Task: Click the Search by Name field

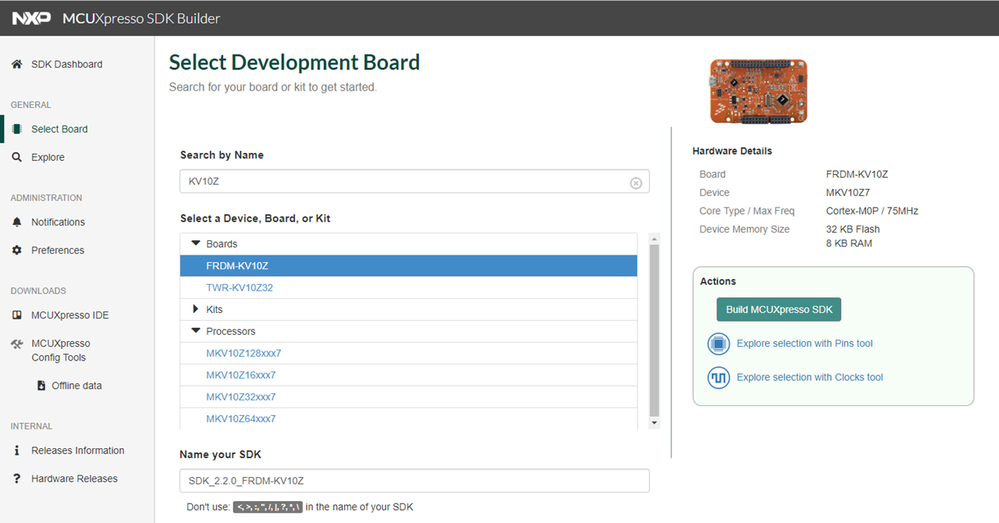Action: (x=415, y=182)
